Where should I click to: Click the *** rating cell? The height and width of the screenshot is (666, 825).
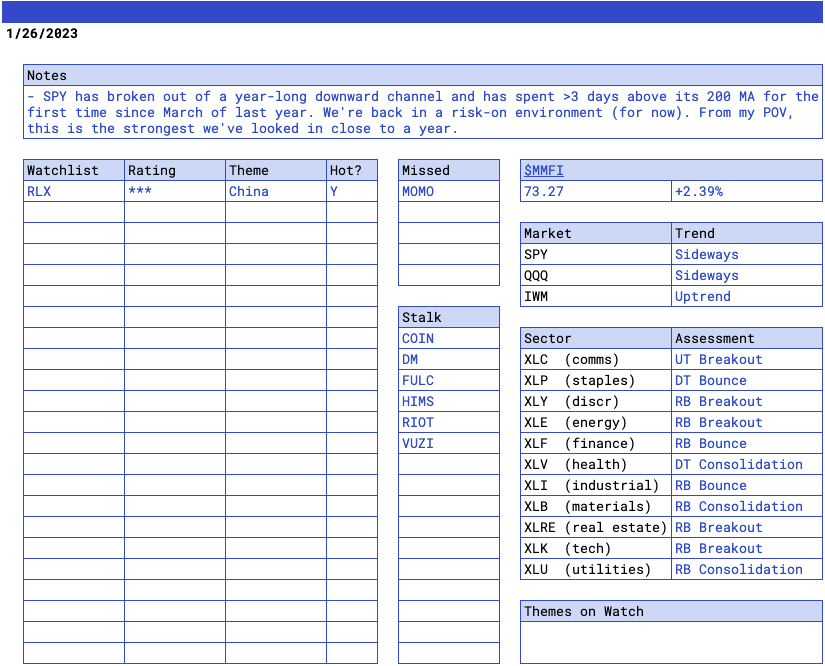point(175,191)
